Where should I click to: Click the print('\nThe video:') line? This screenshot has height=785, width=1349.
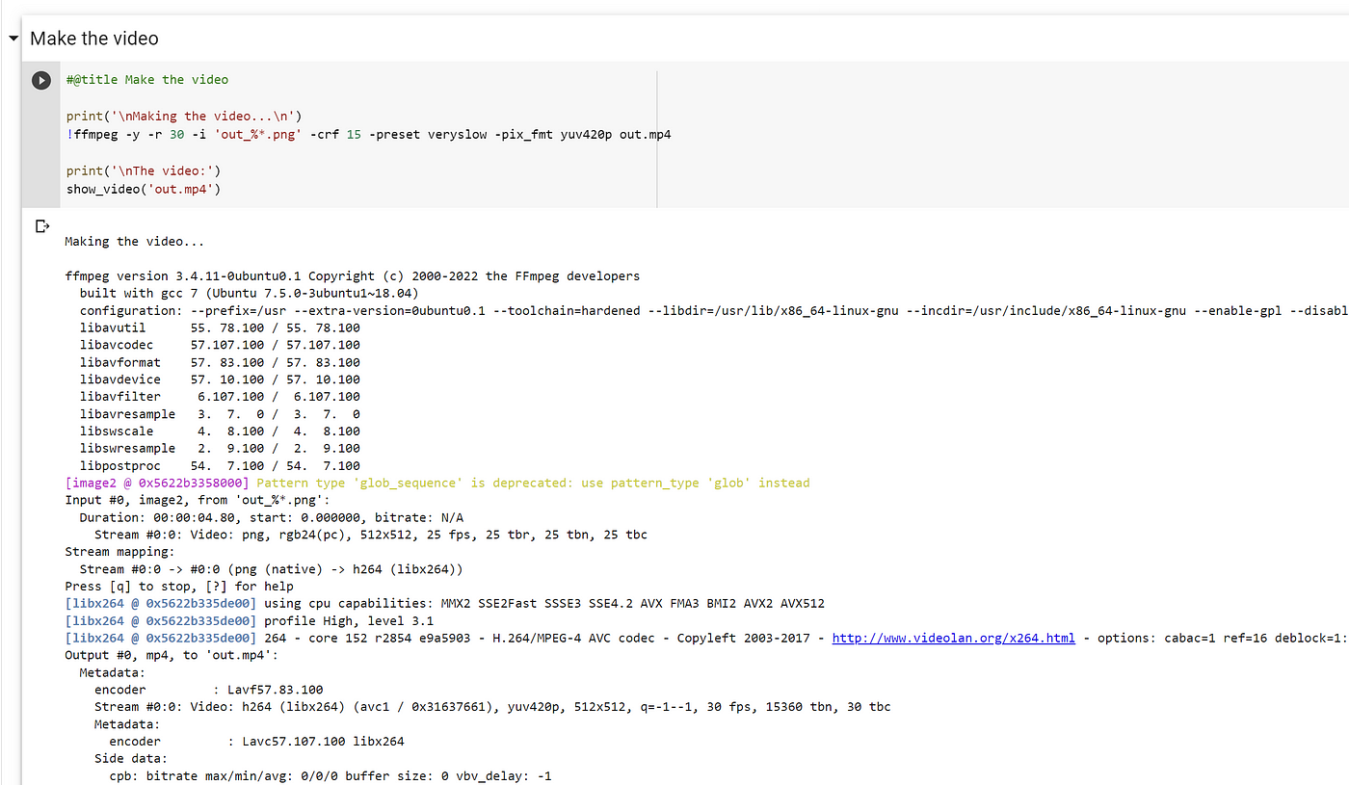(x=143, y=170)
